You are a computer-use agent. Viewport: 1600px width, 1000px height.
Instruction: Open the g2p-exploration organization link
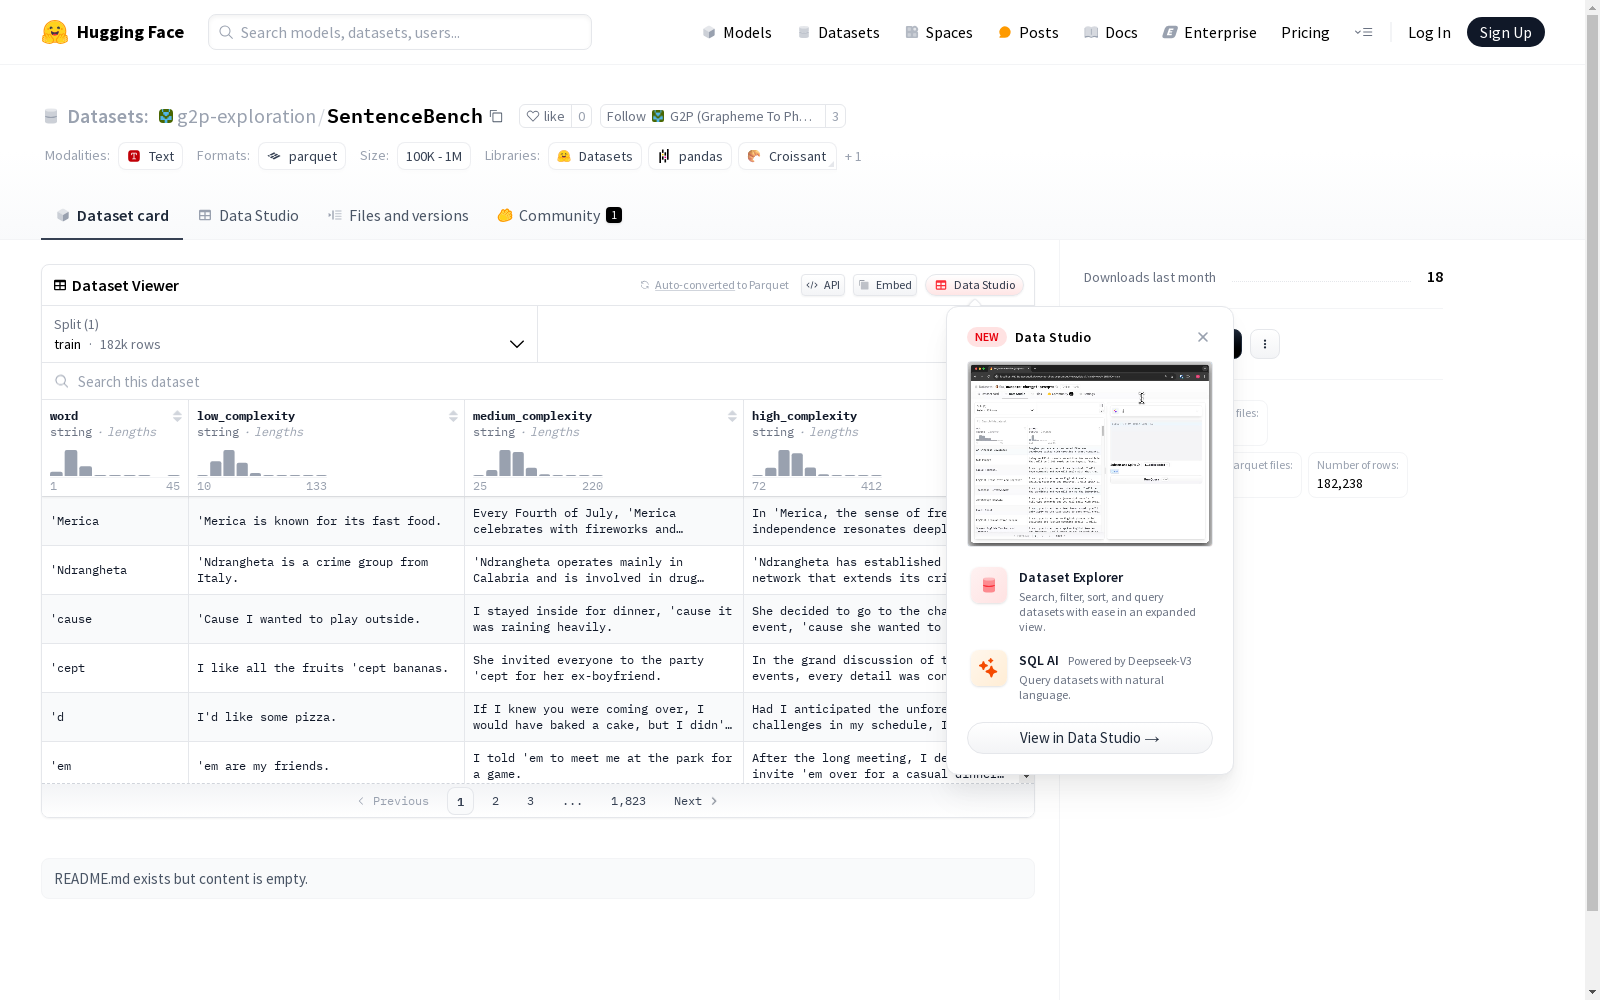coord(246,116)
